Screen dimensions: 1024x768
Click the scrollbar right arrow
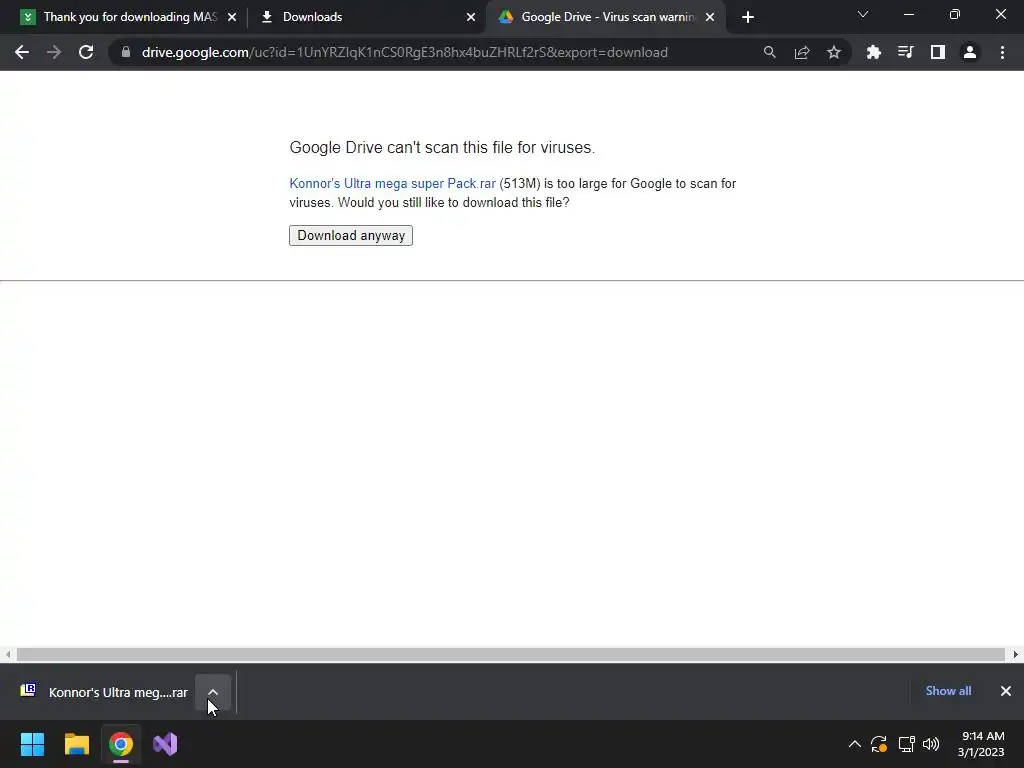point(1016,654)
